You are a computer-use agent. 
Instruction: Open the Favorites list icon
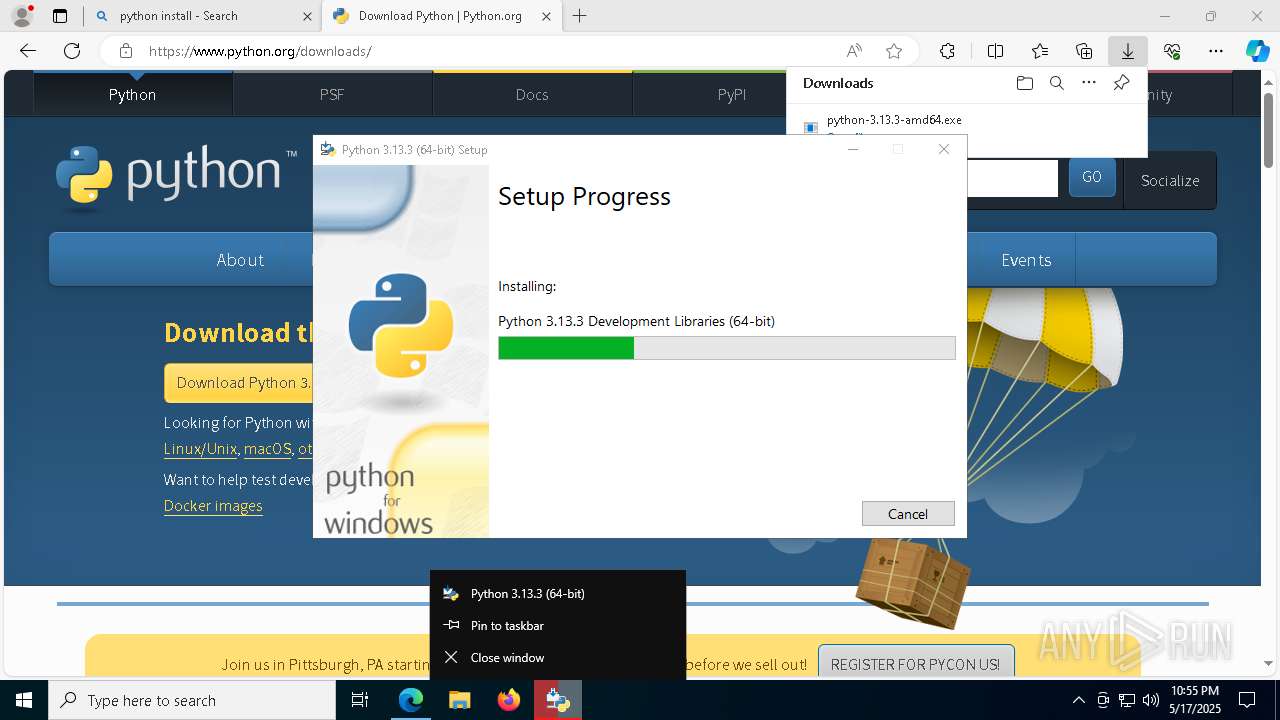click(1040, 51)
